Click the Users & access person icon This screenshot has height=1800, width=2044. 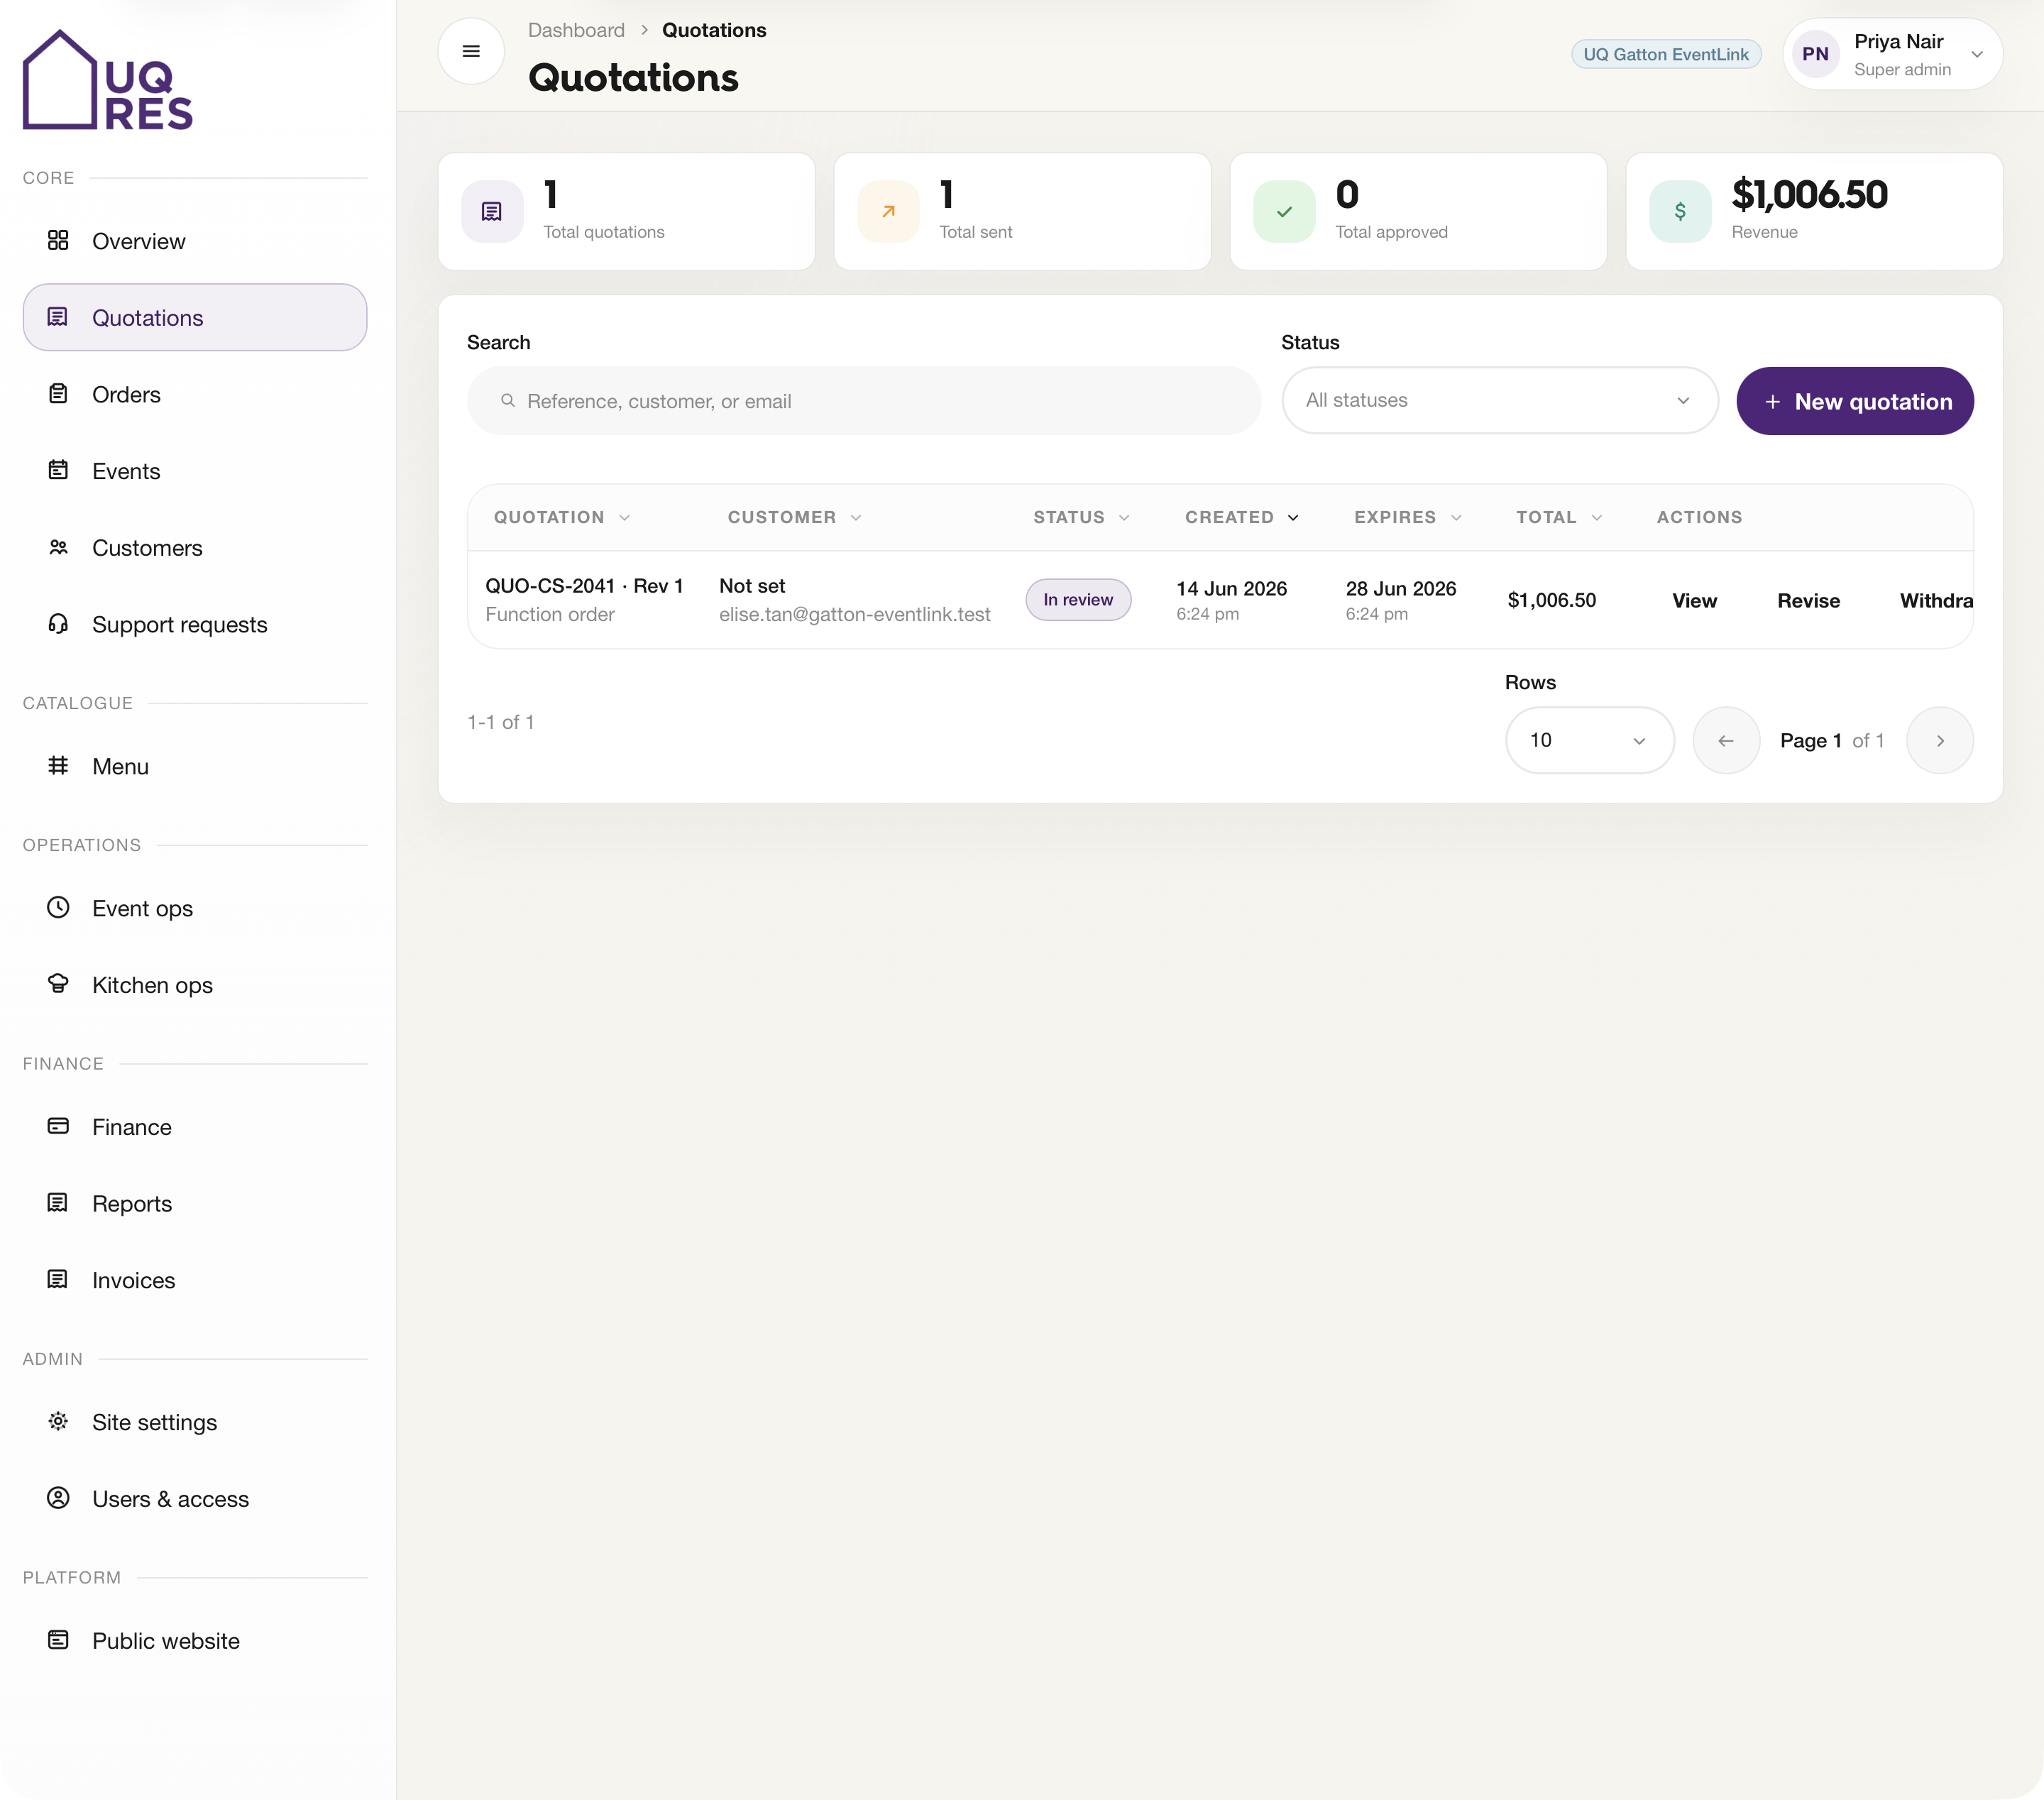tap(58, 1498)
